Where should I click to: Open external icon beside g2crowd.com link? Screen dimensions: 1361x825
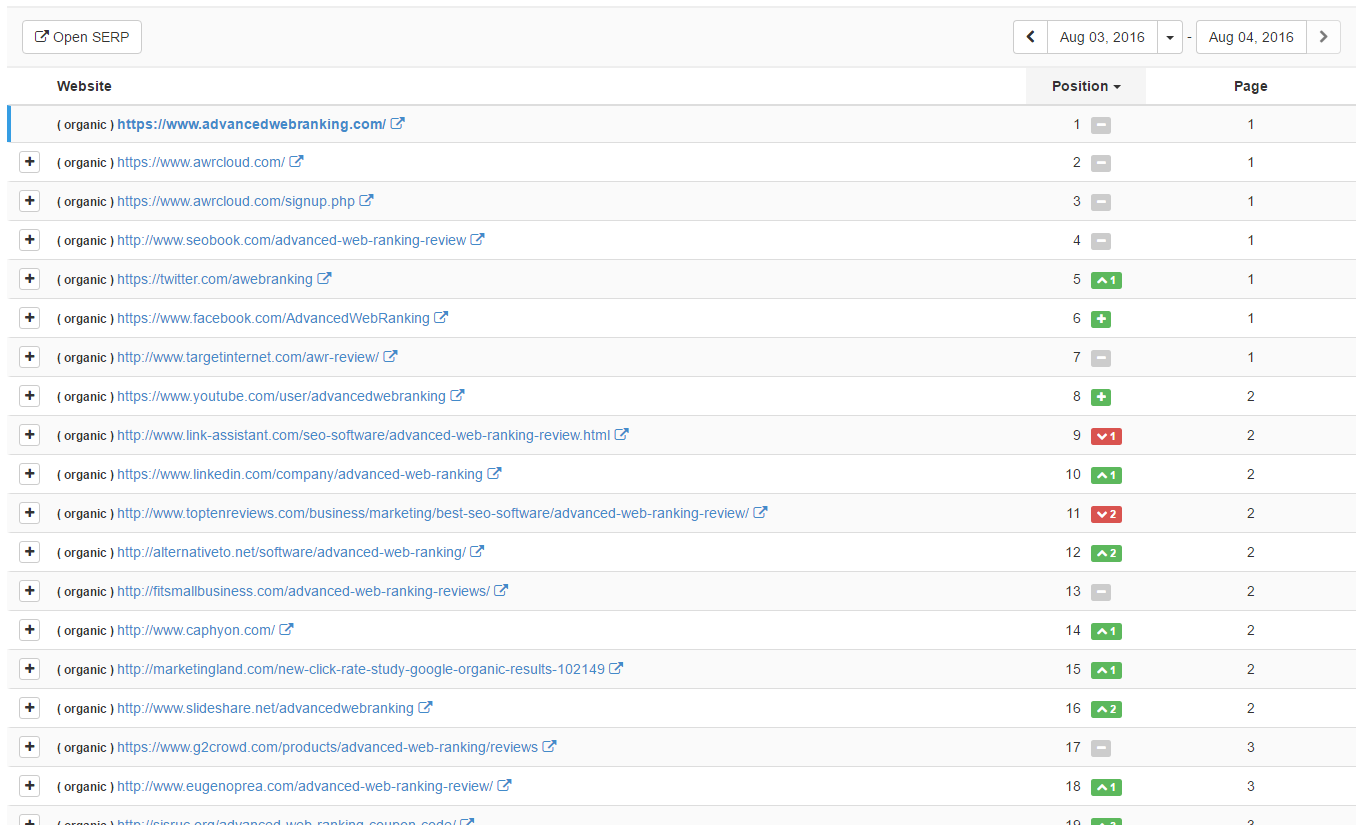click(550, 746)
